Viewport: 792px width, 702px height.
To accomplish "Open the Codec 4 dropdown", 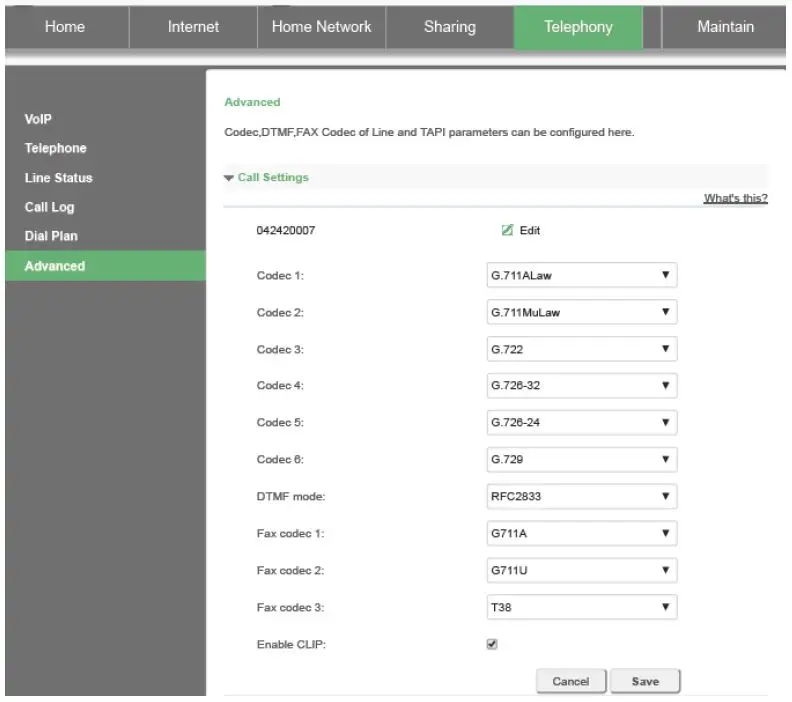I will click(580, 385).
